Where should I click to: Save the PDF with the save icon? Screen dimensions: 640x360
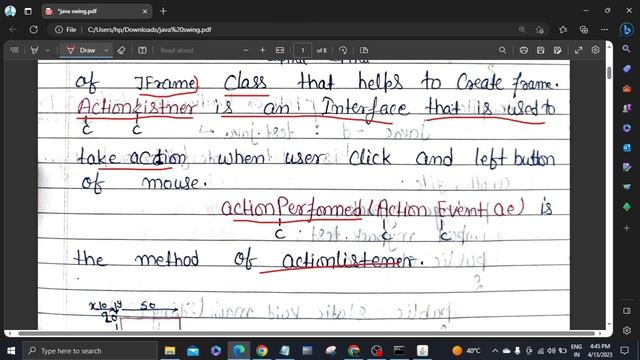tap(540, 50)
